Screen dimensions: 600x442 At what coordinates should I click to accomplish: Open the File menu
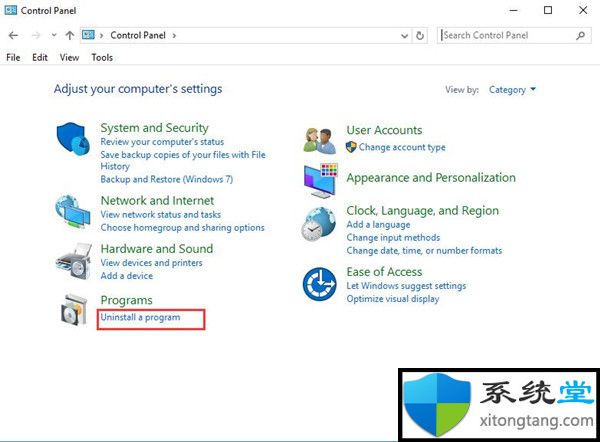pyautogui.click(x=13, y=57)
